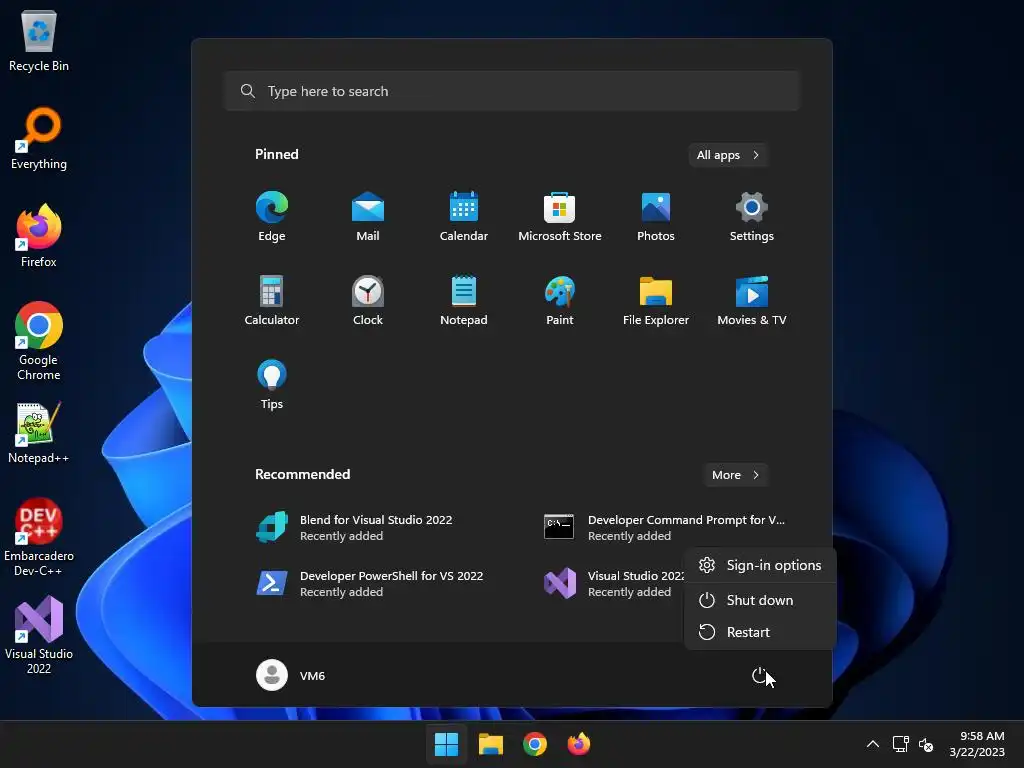Image resolution: width=1024 pixels, height=768 pixels.
Task: Launch Notepad from the Start menu
Action: point(464,300)
